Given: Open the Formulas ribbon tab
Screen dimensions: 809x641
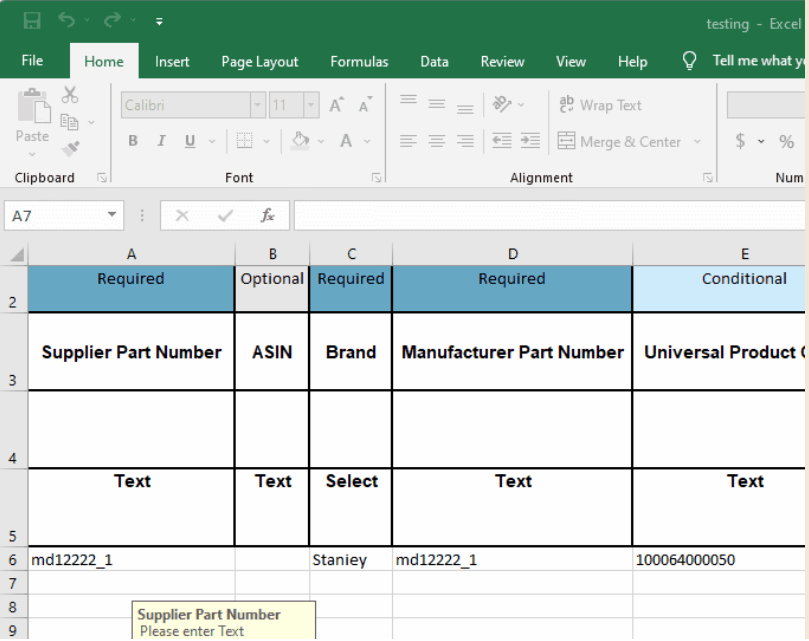Looking at the screenshot, I should (359, 61).
